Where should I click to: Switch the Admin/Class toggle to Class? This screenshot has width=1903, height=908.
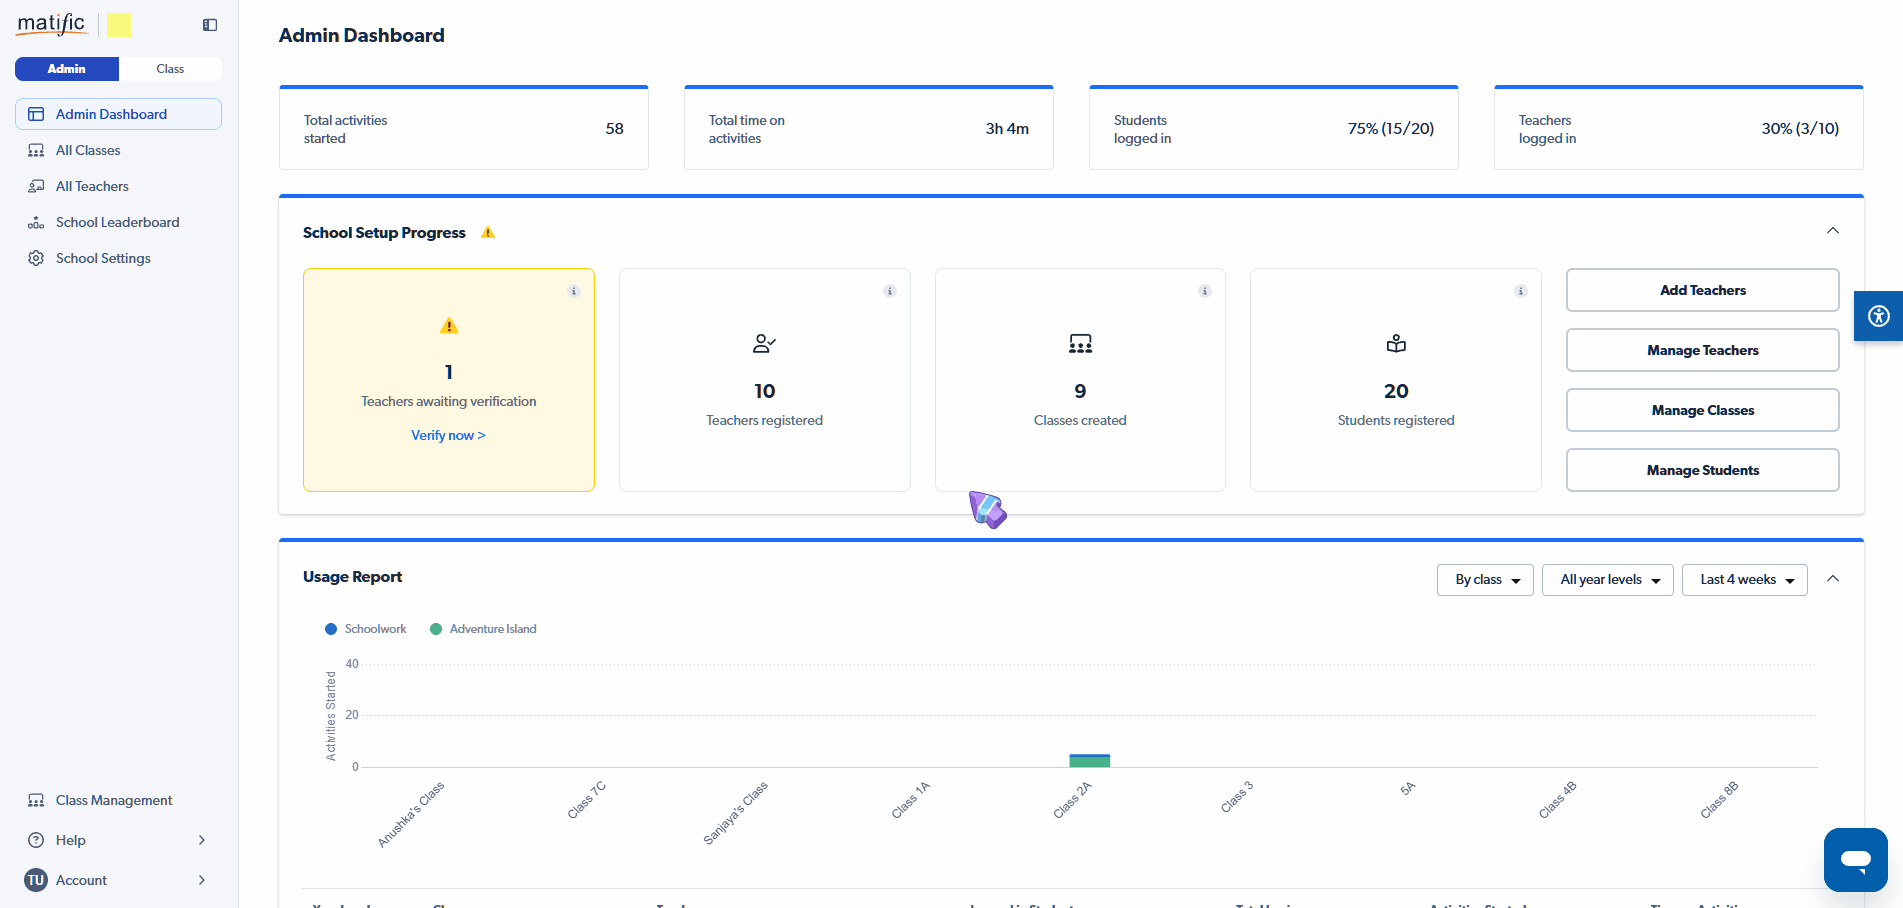pos(170,69)
